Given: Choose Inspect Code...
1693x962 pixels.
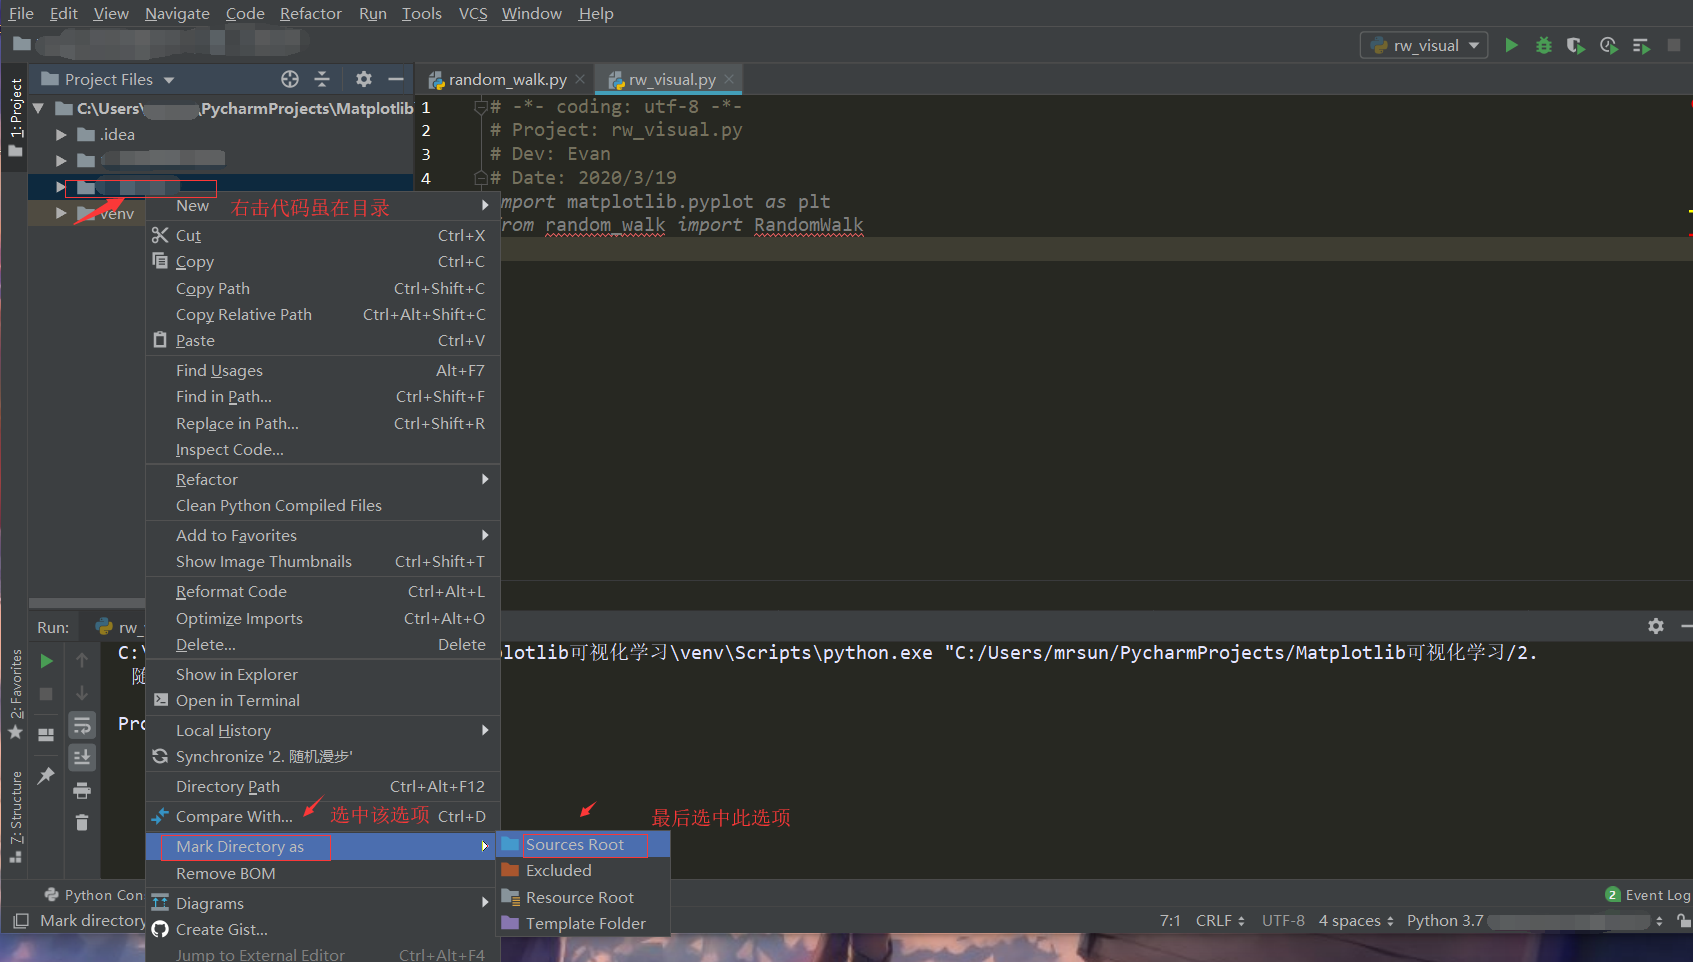Looking at the screenshot, I should [323, 449].
